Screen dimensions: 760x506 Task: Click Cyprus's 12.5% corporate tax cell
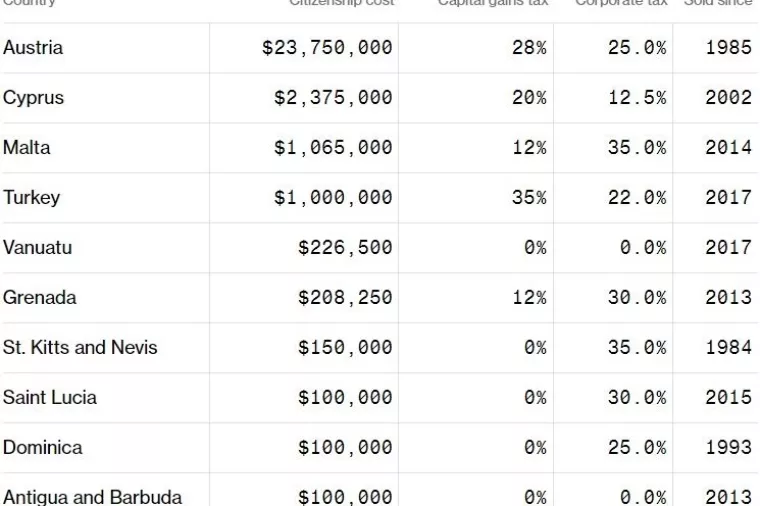pos(636,98)
